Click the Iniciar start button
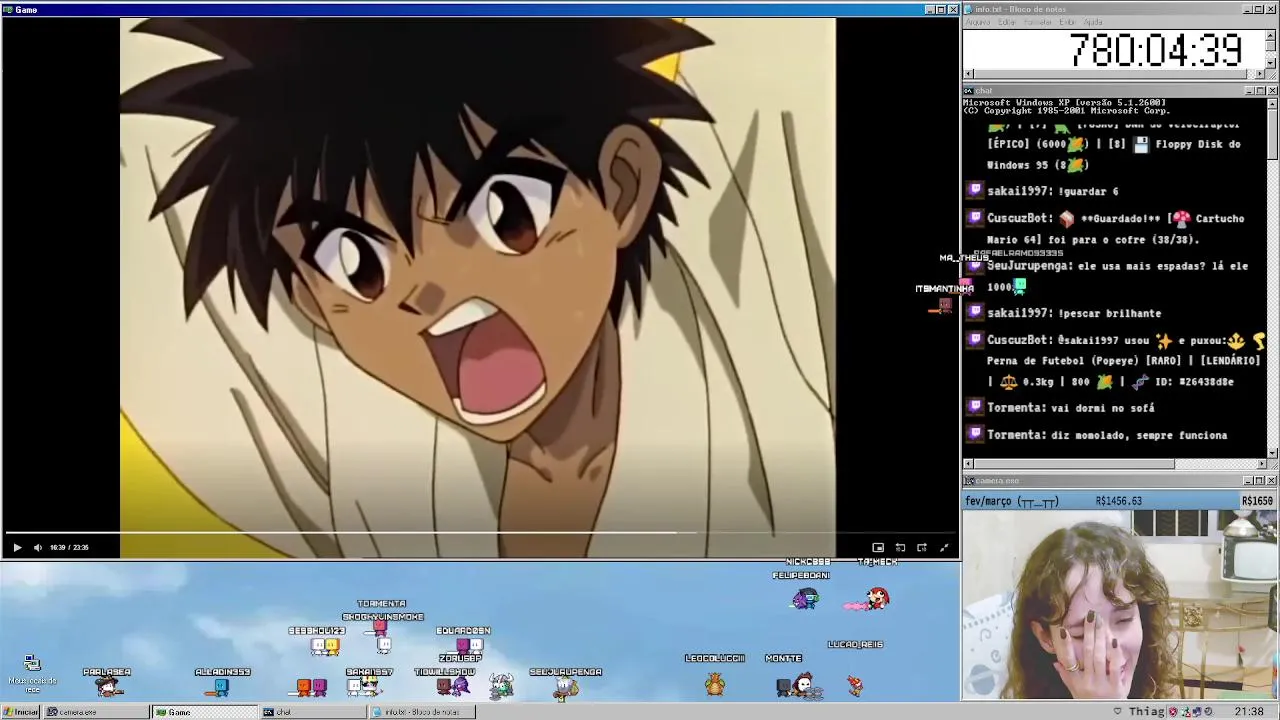 pos(20,712)
